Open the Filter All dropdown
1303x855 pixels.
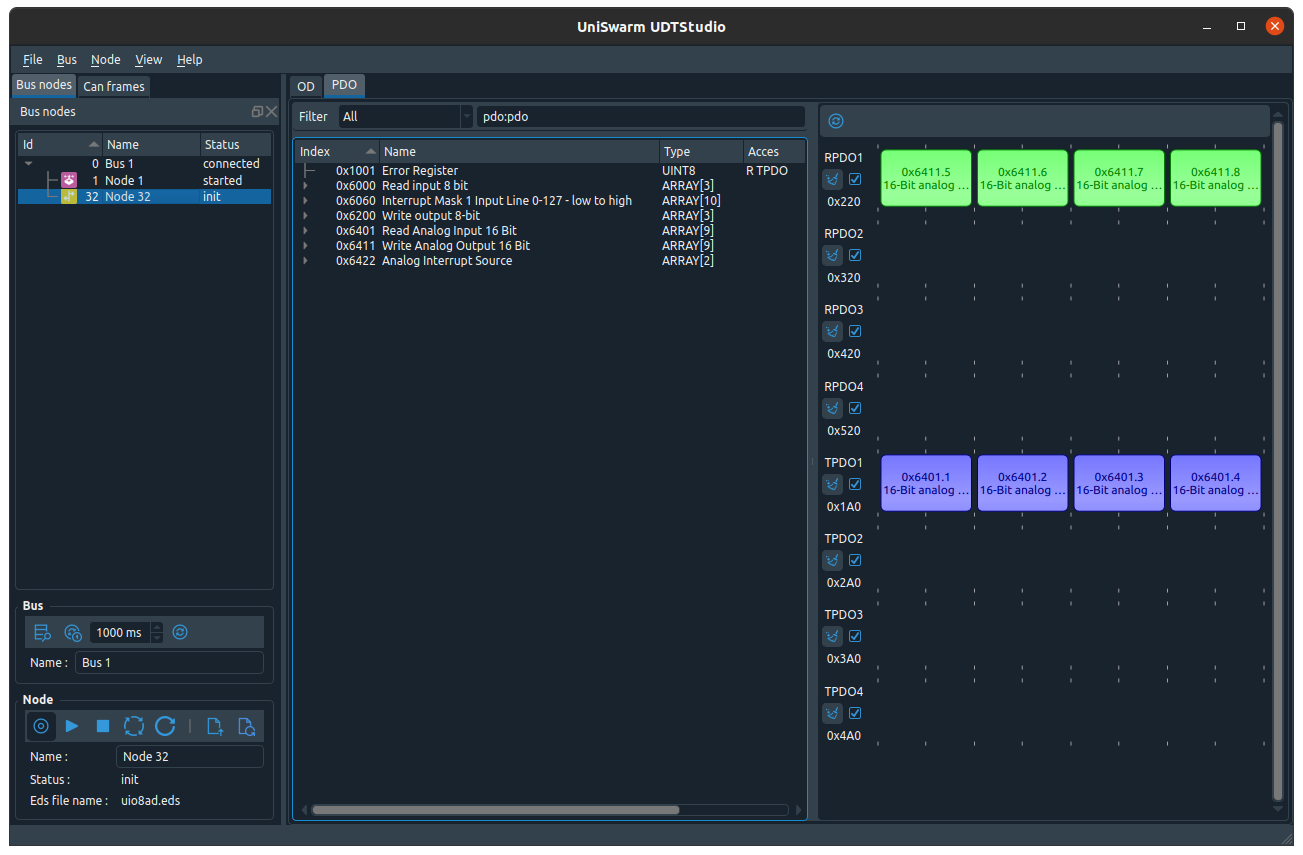click(405, 117)
